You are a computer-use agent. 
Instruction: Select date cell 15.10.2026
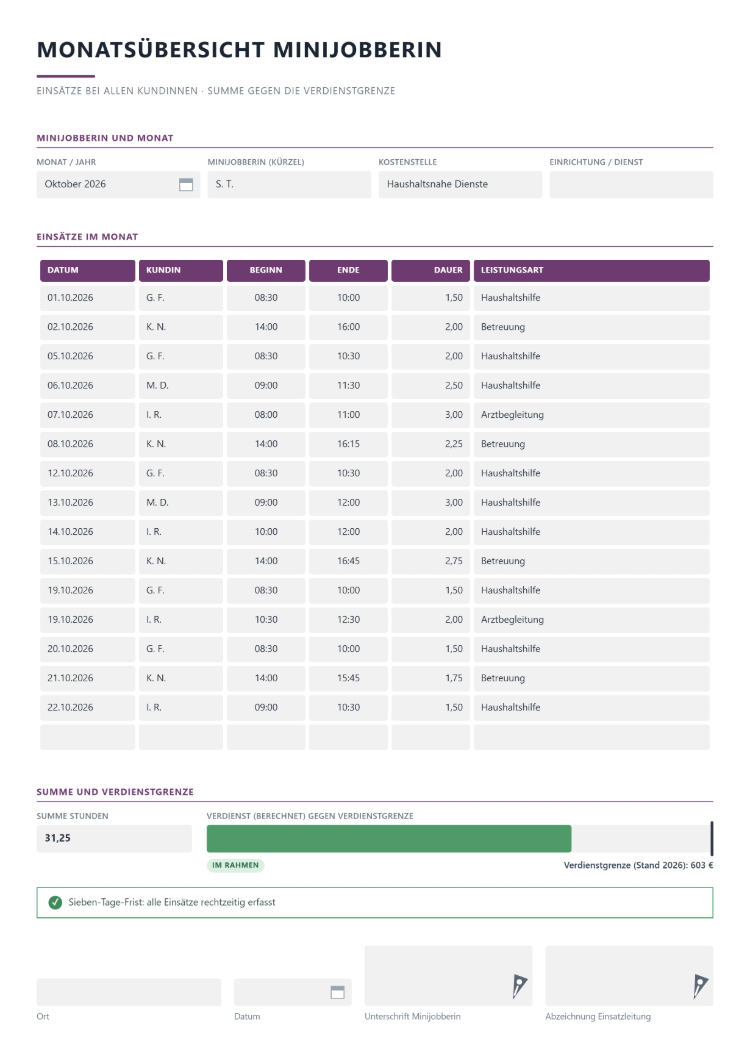click(x=87, y=561)
